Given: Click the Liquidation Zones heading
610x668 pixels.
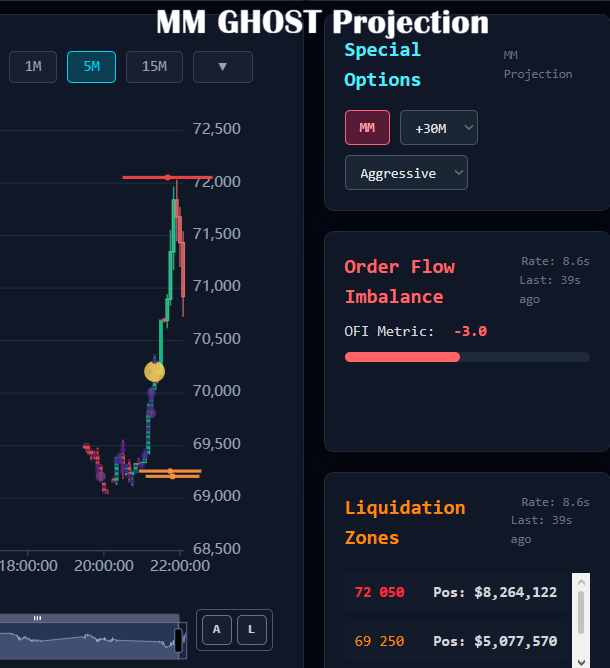Looking at the screenshot, I should point(405,523).
